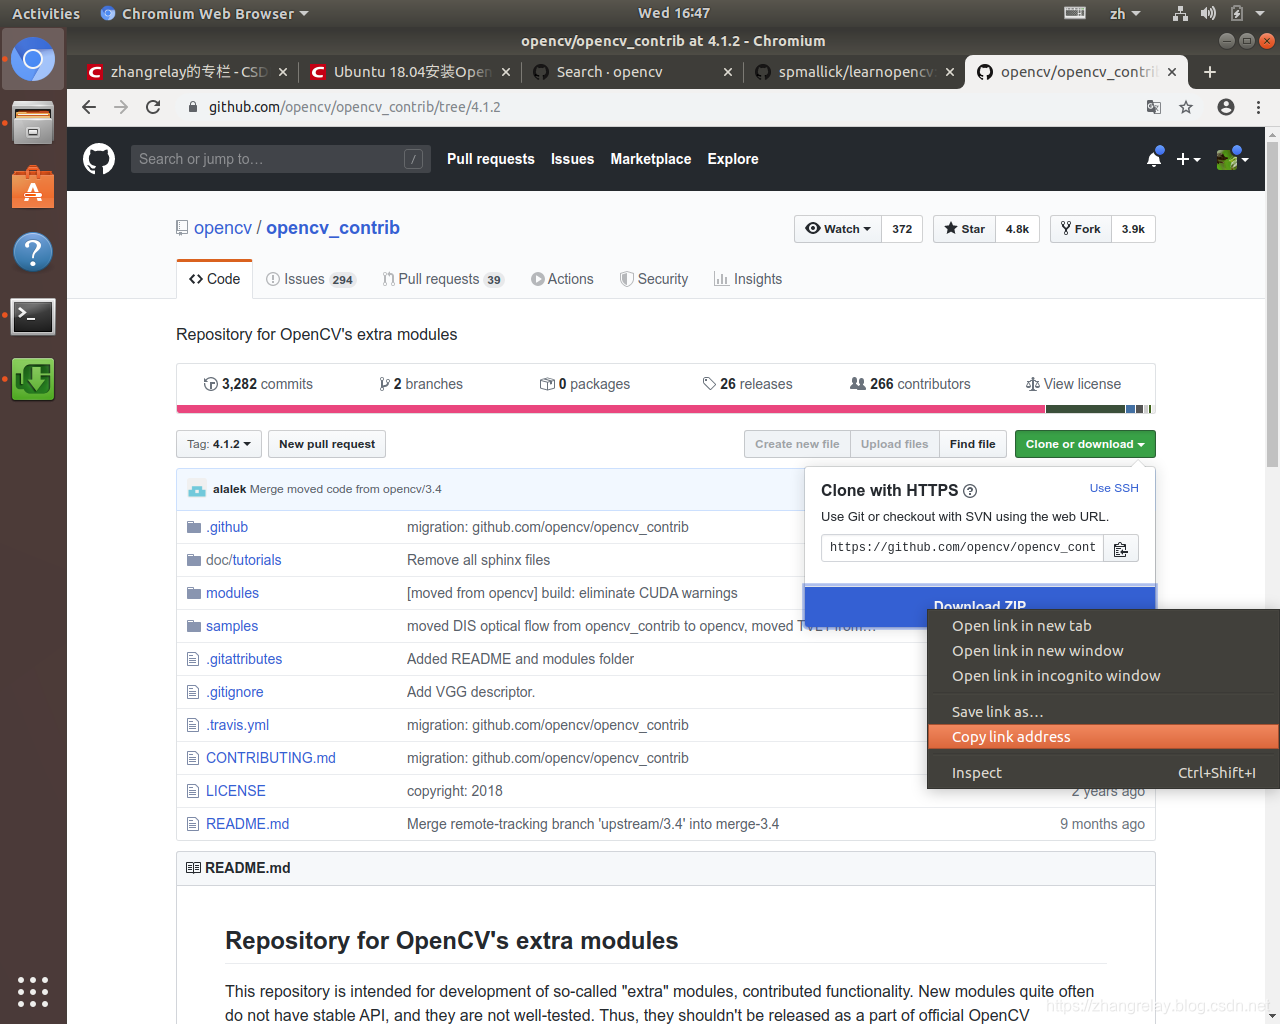Image resolution: width=1280 pixels, height=1024 pixels.
Task: Open the HTTPS clone help question icon
Action: pos(970,491)
